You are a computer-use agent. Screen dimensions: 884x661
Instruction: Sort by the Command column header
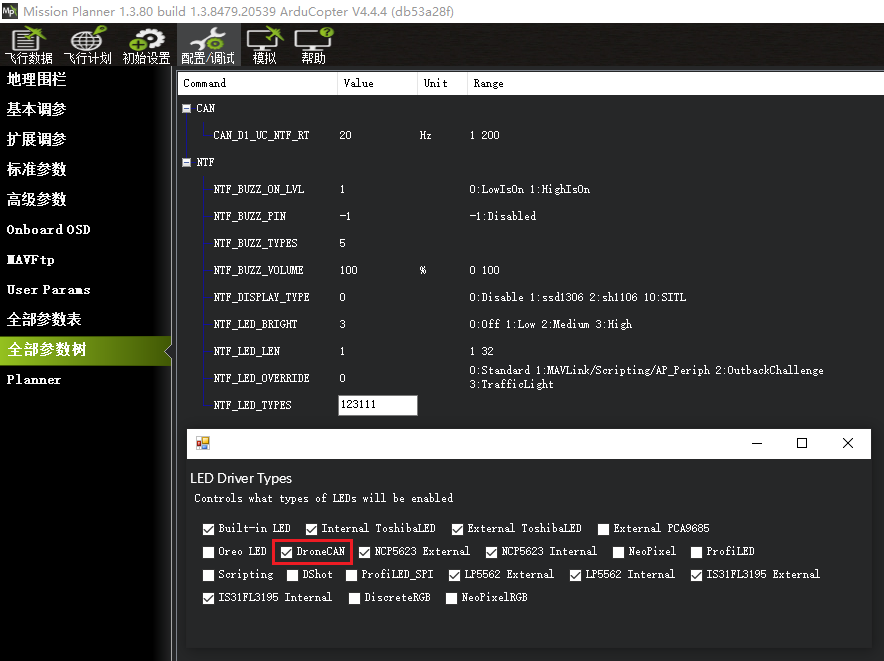258,83
